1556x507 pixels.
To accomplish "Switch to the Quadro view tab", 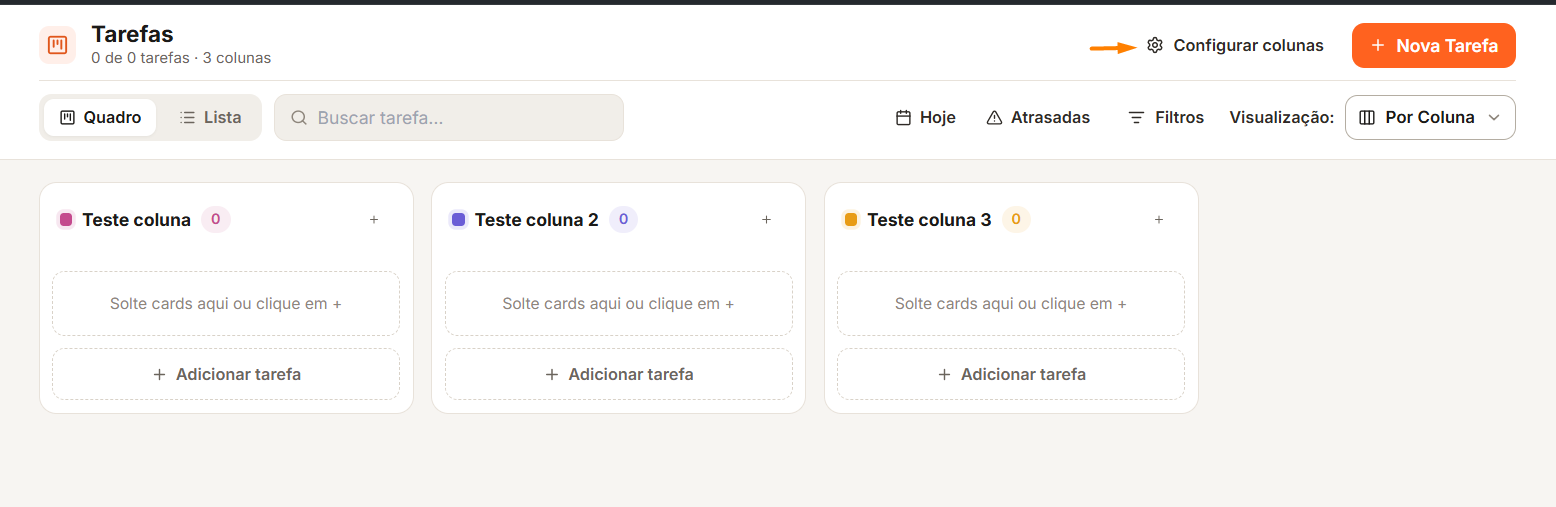I will 100,118.
